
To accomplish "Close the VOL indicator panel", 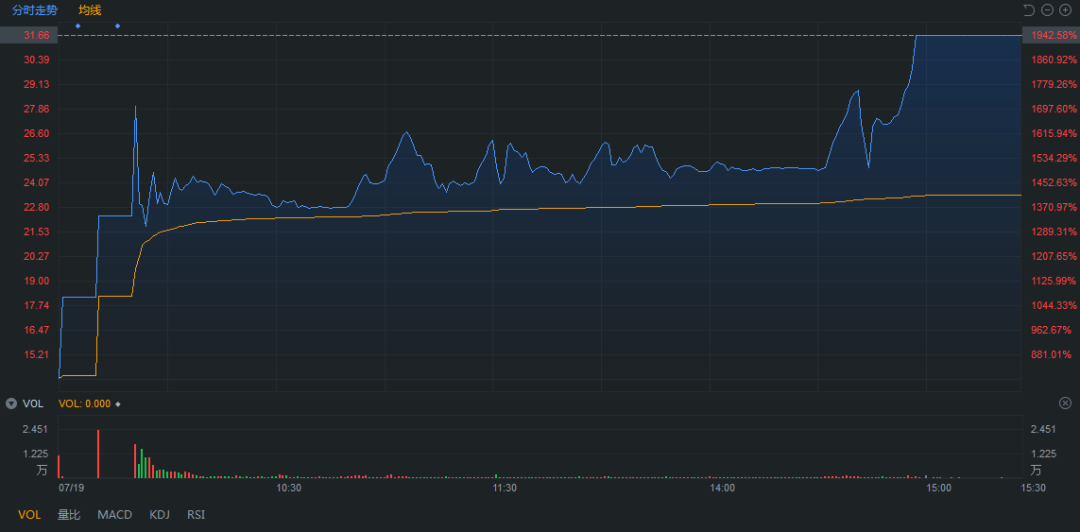I will 1065,403.
